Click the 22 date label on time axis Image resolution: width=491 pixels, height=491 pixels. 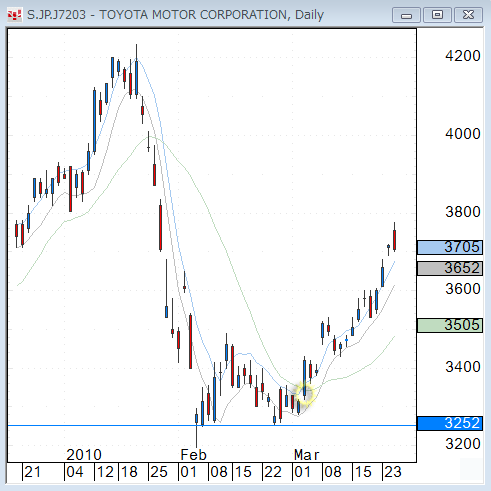273,472
